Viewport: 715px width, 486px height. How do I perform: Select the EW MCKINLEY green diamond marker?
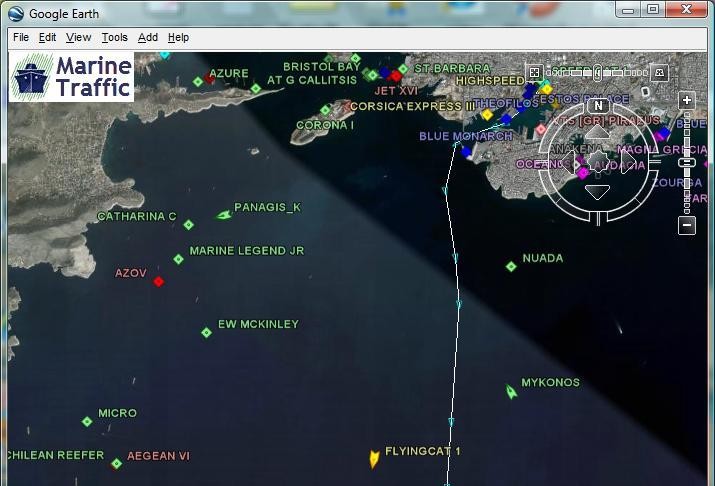pos(206,333)
